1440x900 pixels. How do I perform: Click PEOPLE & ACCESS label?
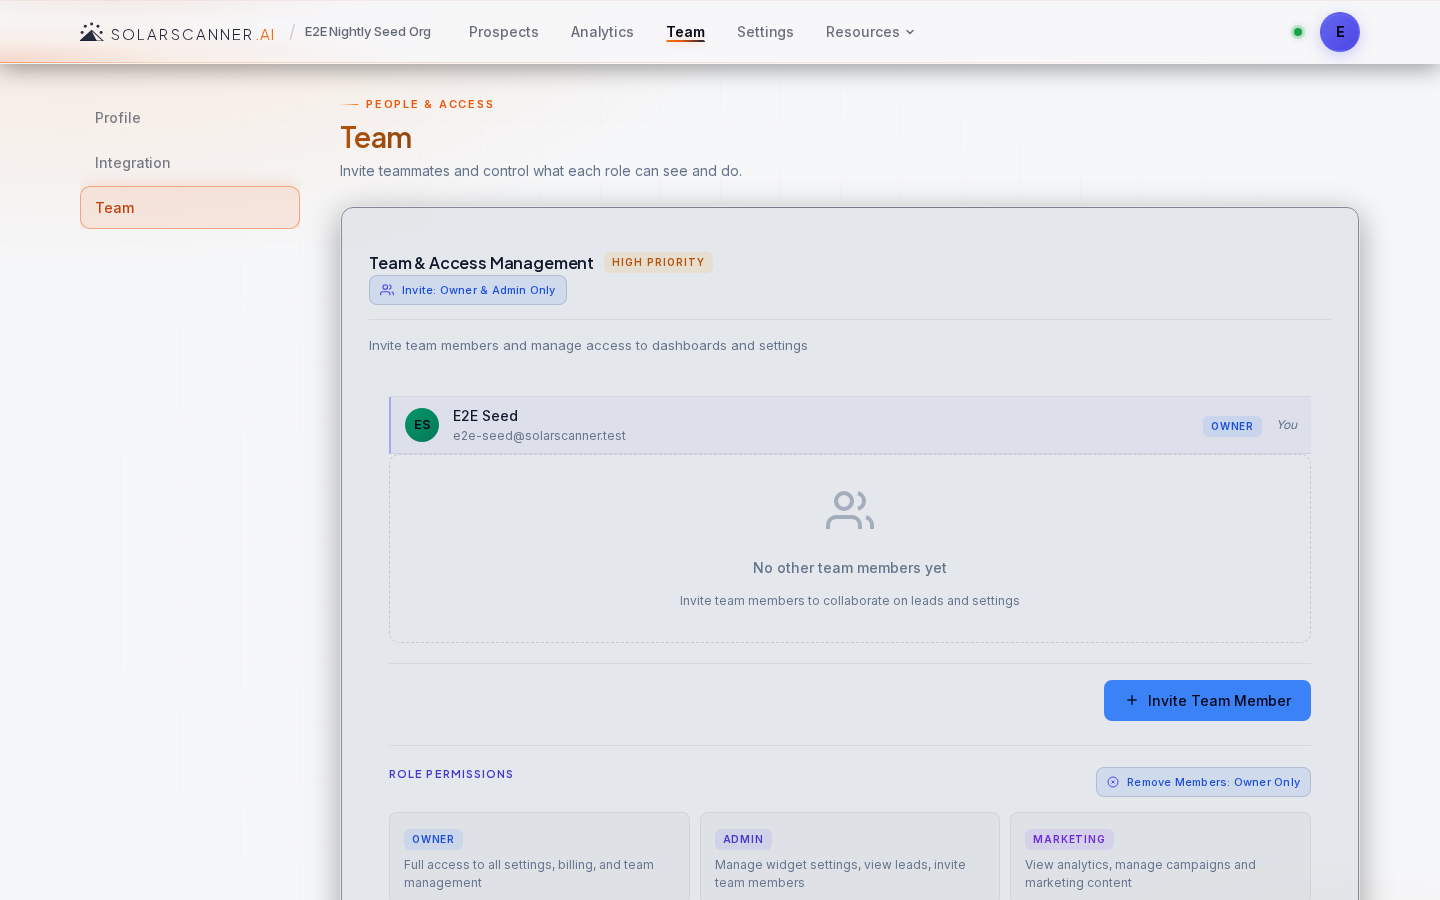pos(430,104)
